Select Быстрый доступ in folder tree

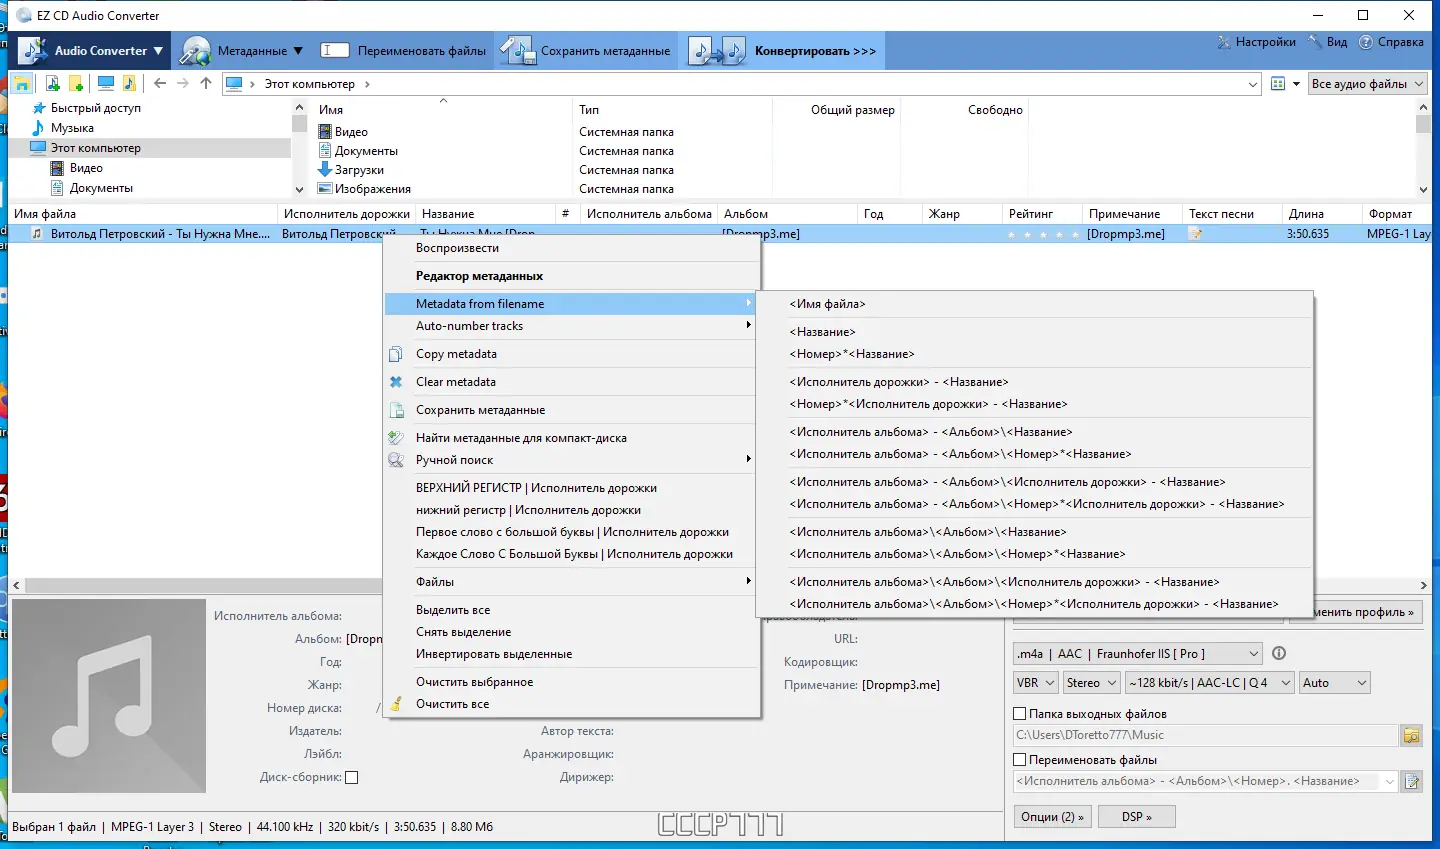coord(96,108)
